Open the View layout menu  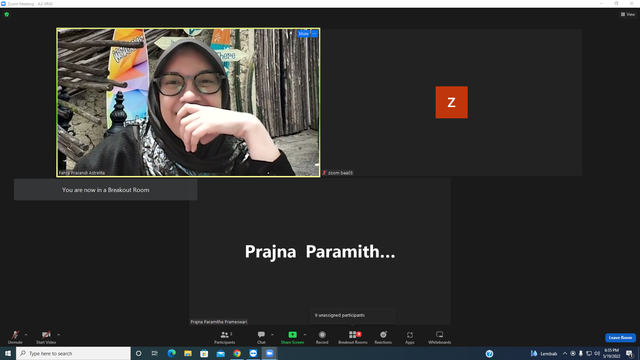tap(628, 14)
